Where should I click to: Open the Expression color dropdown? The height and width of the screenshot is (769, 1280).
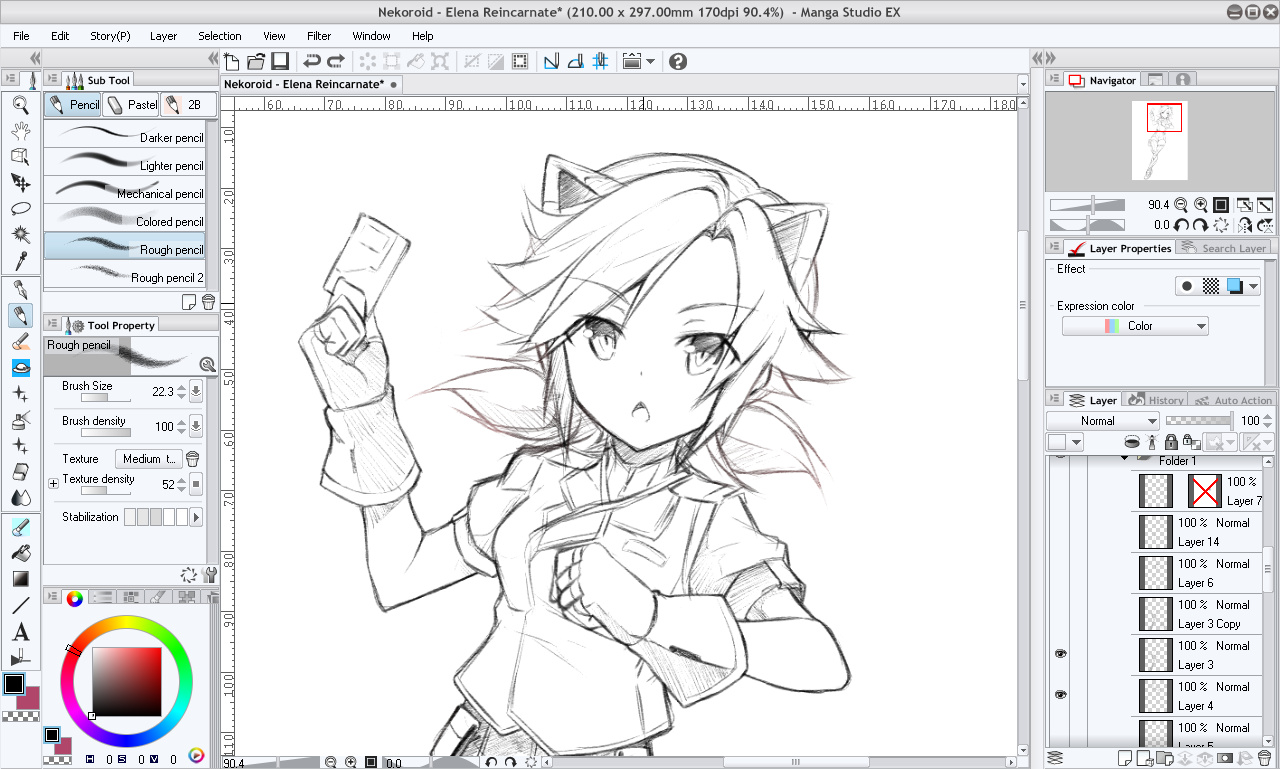pos(1135,326)
